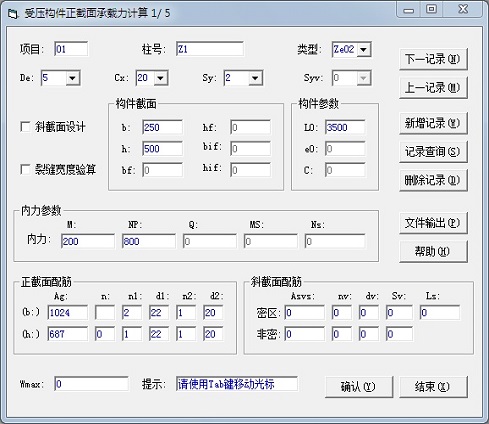Open the Cx dropdown showing 20
This screenshot has height=424, width=489.
coord(161,78)
